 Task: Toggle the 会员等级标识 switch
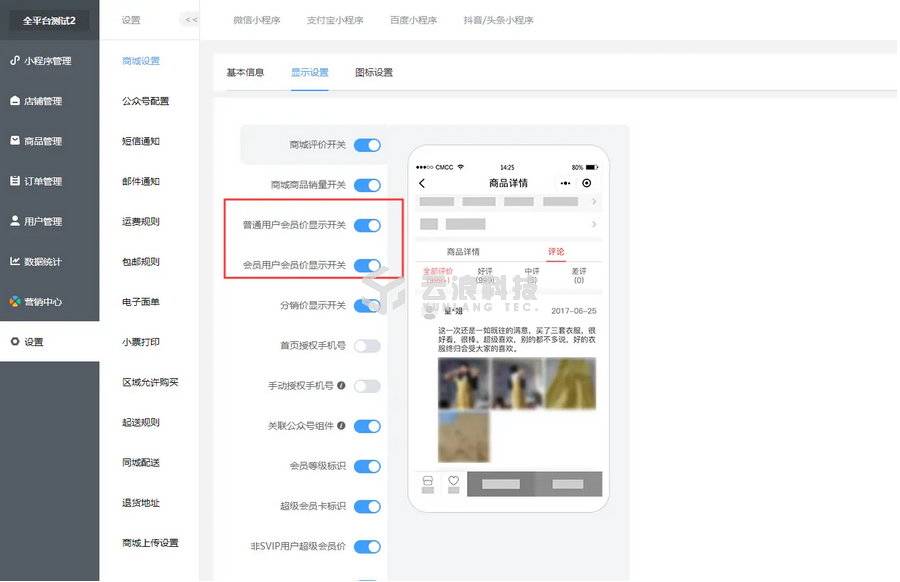[x=367, y=466]
